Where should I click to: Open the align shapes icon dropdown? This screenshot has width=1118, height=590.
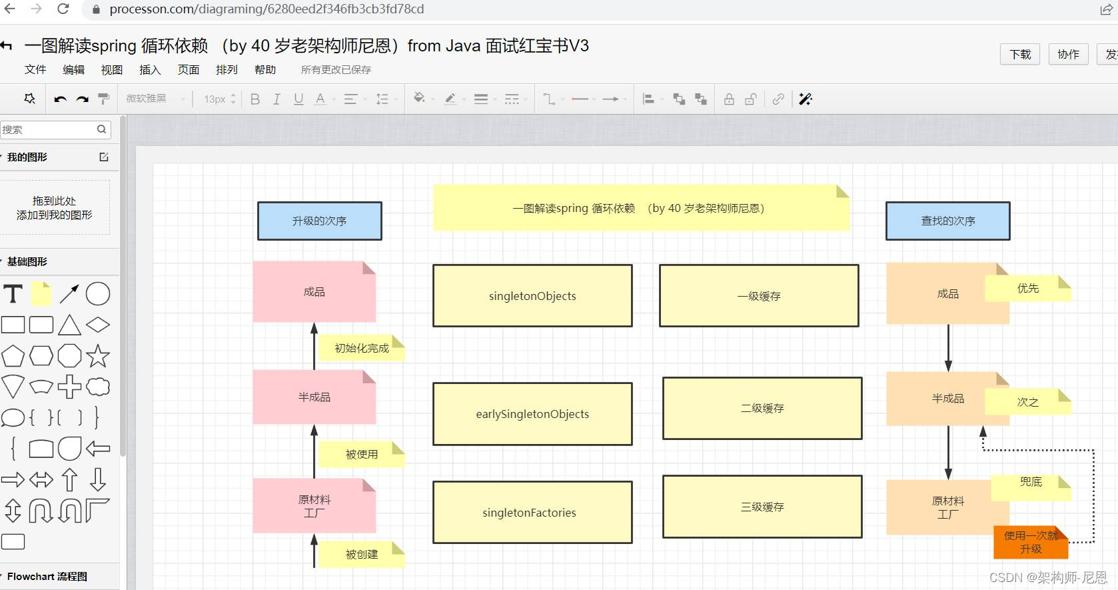click(649, 99)
